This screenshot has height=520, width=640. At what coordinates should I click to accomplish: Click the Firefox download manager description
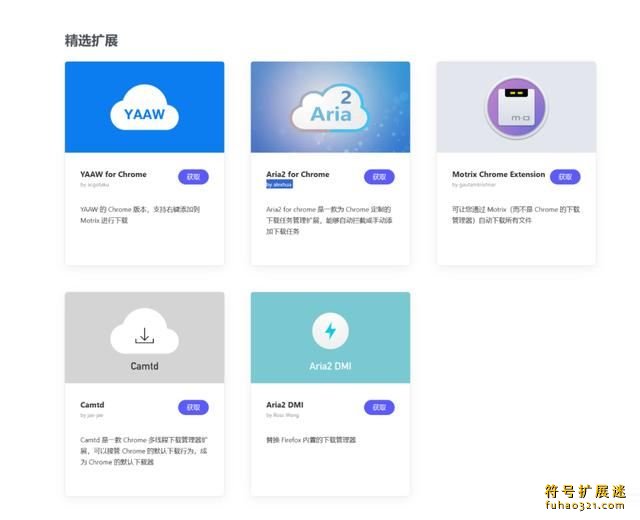pyautogui.click(x=311, y=440)
